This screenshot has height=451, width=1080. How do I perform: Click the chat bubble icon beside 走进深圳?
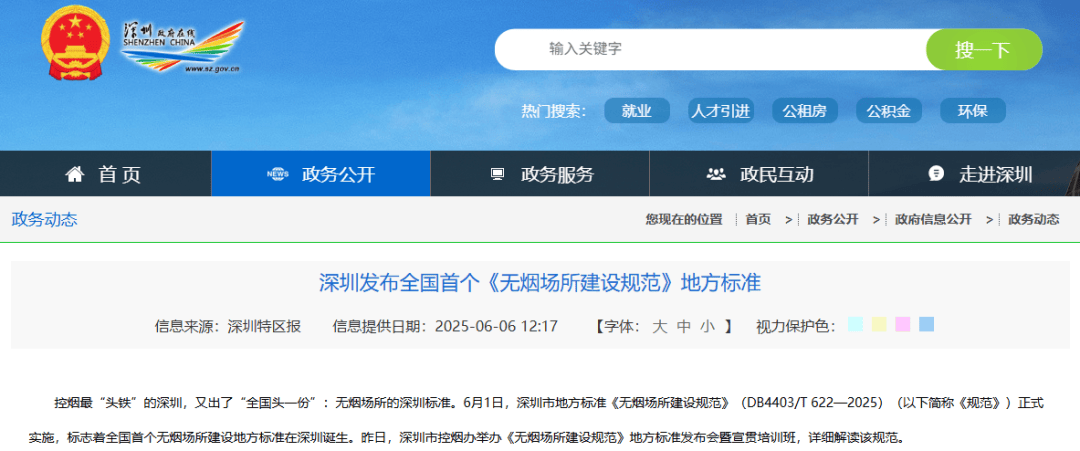(936, 174)
